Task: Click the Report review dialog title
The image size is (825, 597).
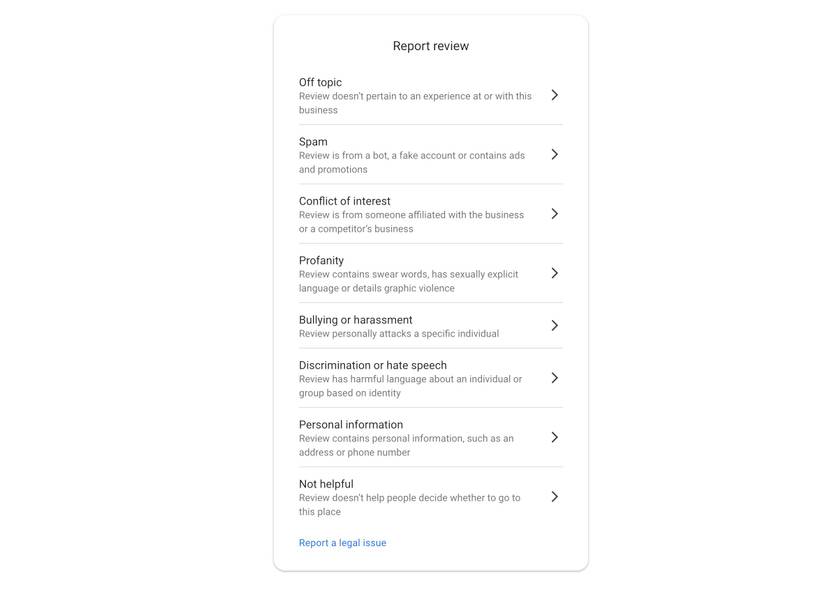Action: [x=430, y=44]
